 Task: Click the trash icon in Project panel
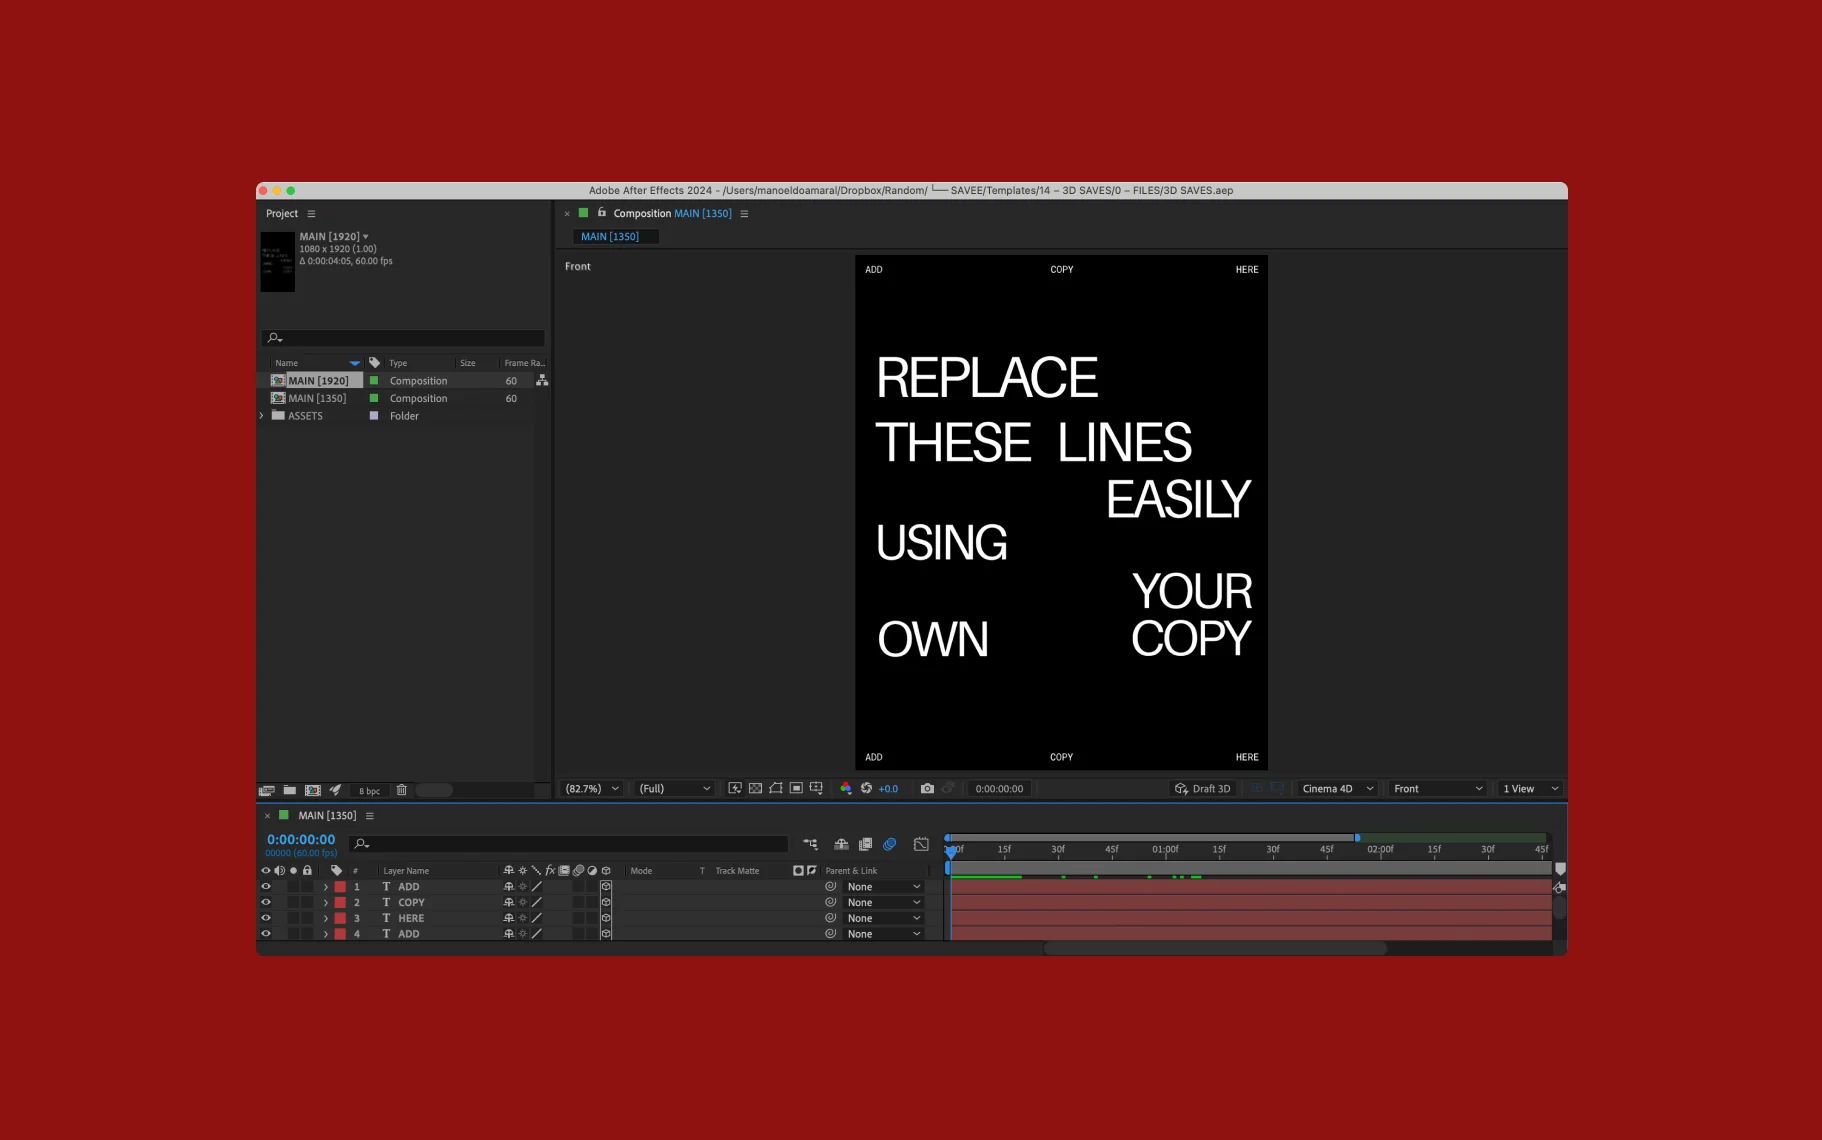pyautogui.click(x=401, y=790)
